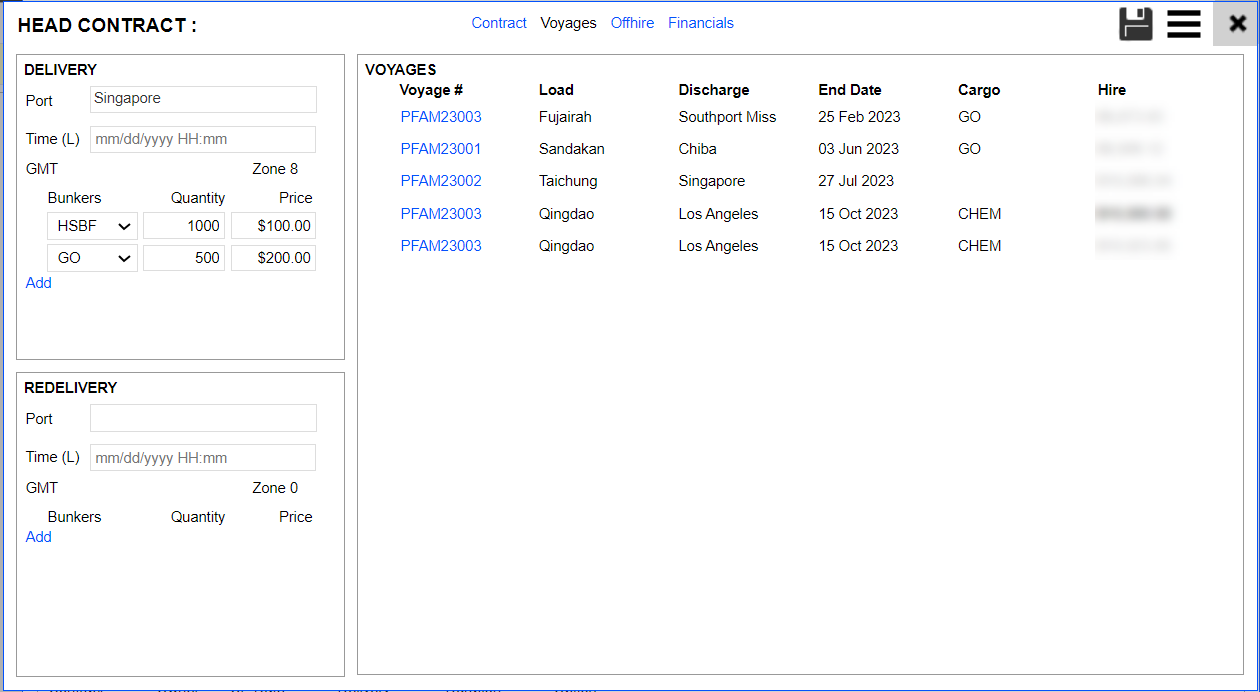Click the Redelivery Port input field
Image resolution: width=1260 pixels, height=692 pixels.
[203, 418]
